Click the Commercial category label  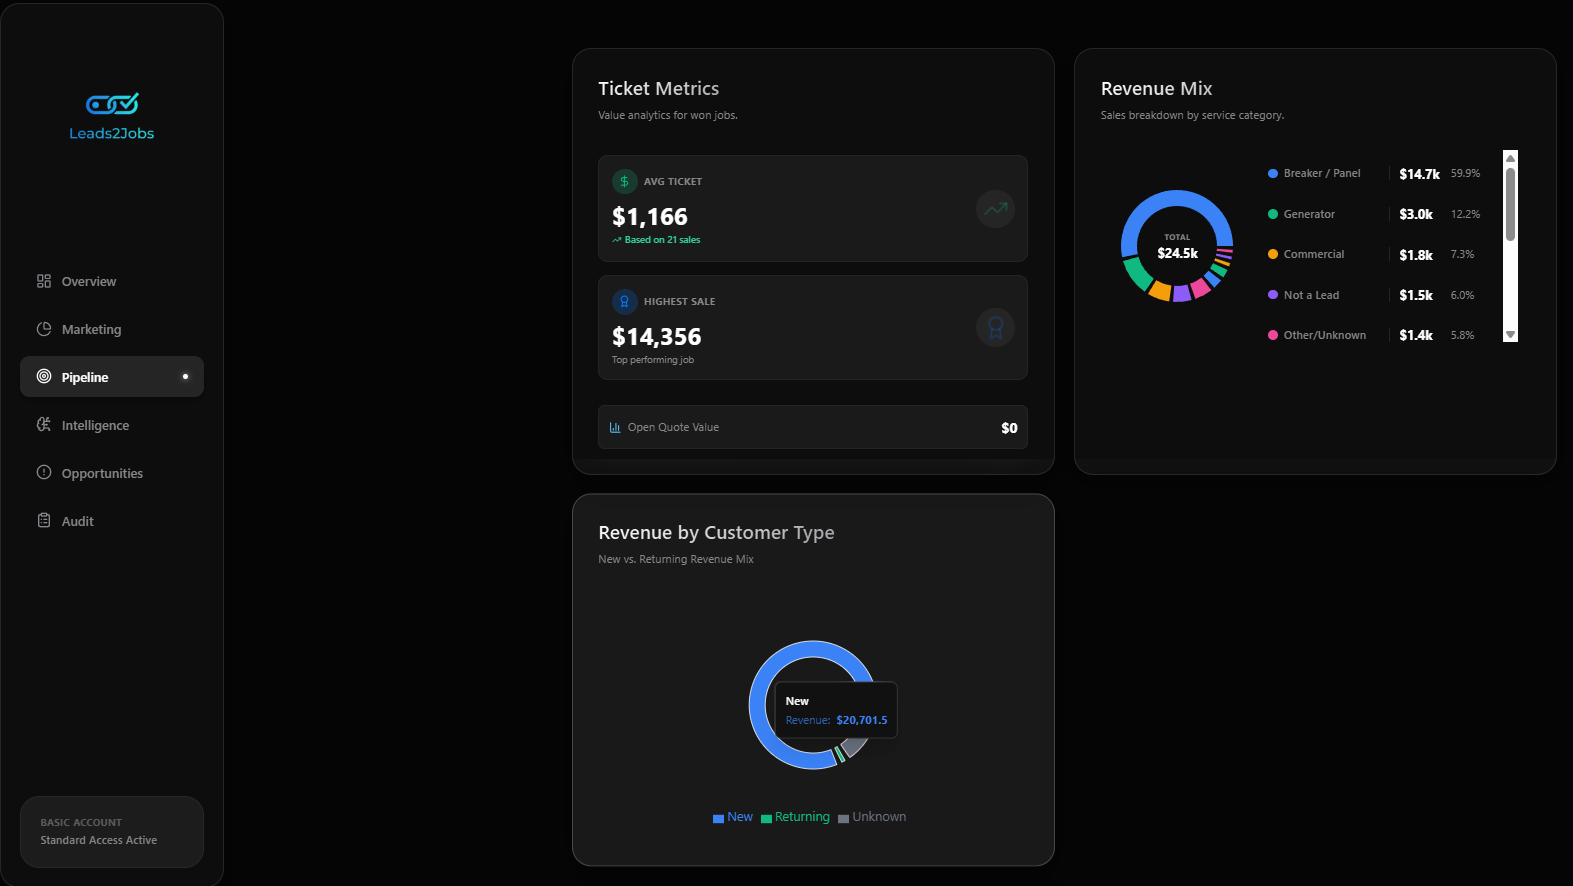(x=1314, y=254)
